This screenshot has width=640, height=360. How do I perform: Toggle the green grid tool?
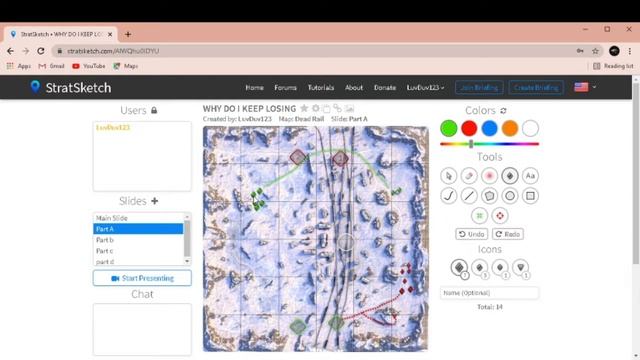(479, 216)
